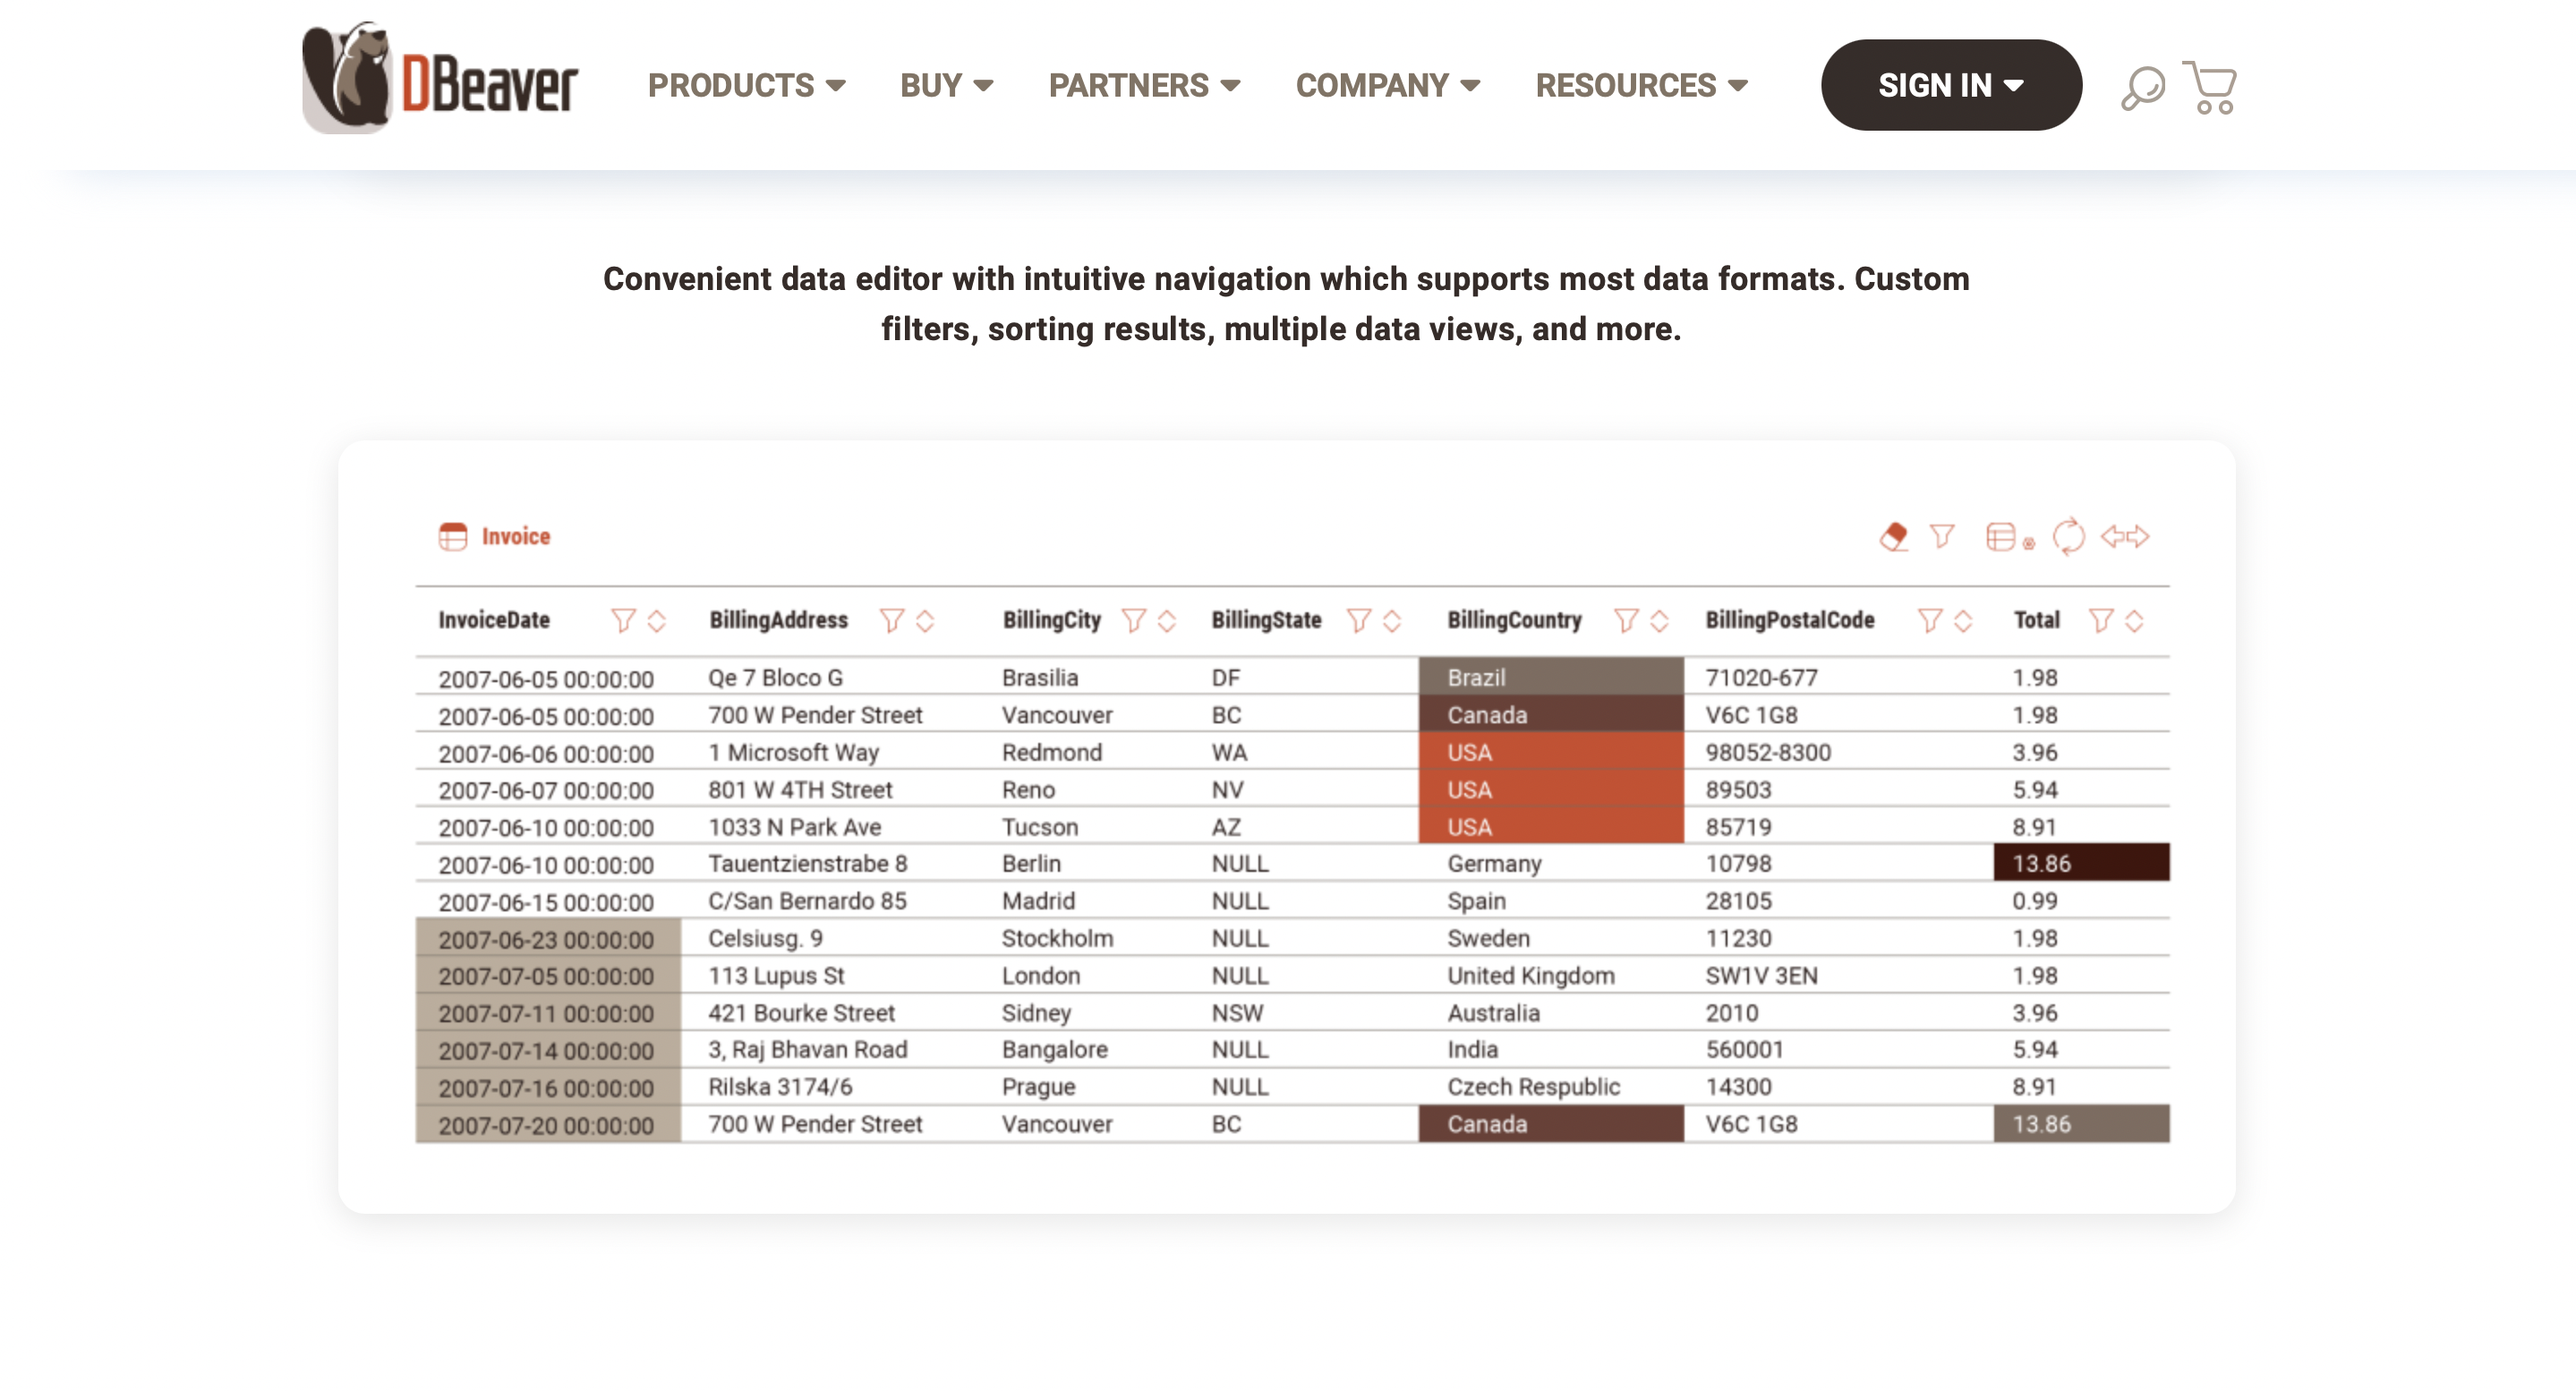2576x1391 pixels.
Task: Click the filter icon on InvoiceDate column
Action: (x=623, y=620)
